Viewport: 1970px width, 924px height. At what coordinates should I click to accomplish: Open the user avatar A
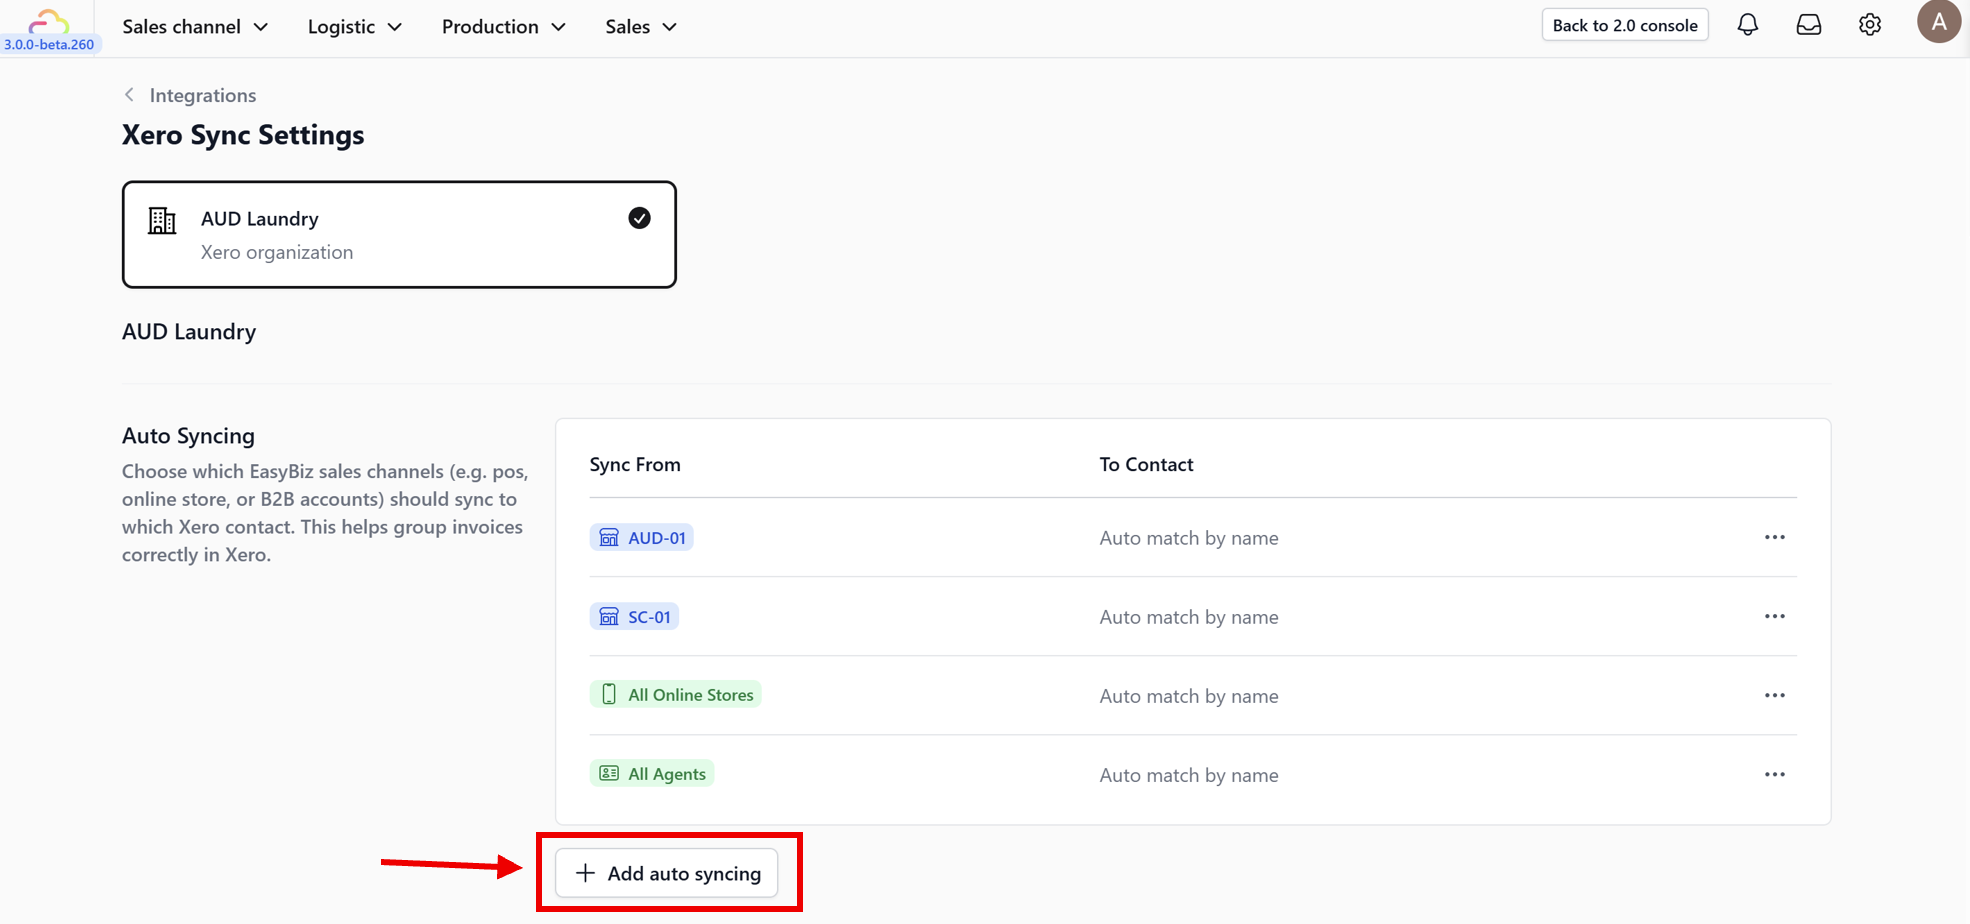click(1938, 22)
